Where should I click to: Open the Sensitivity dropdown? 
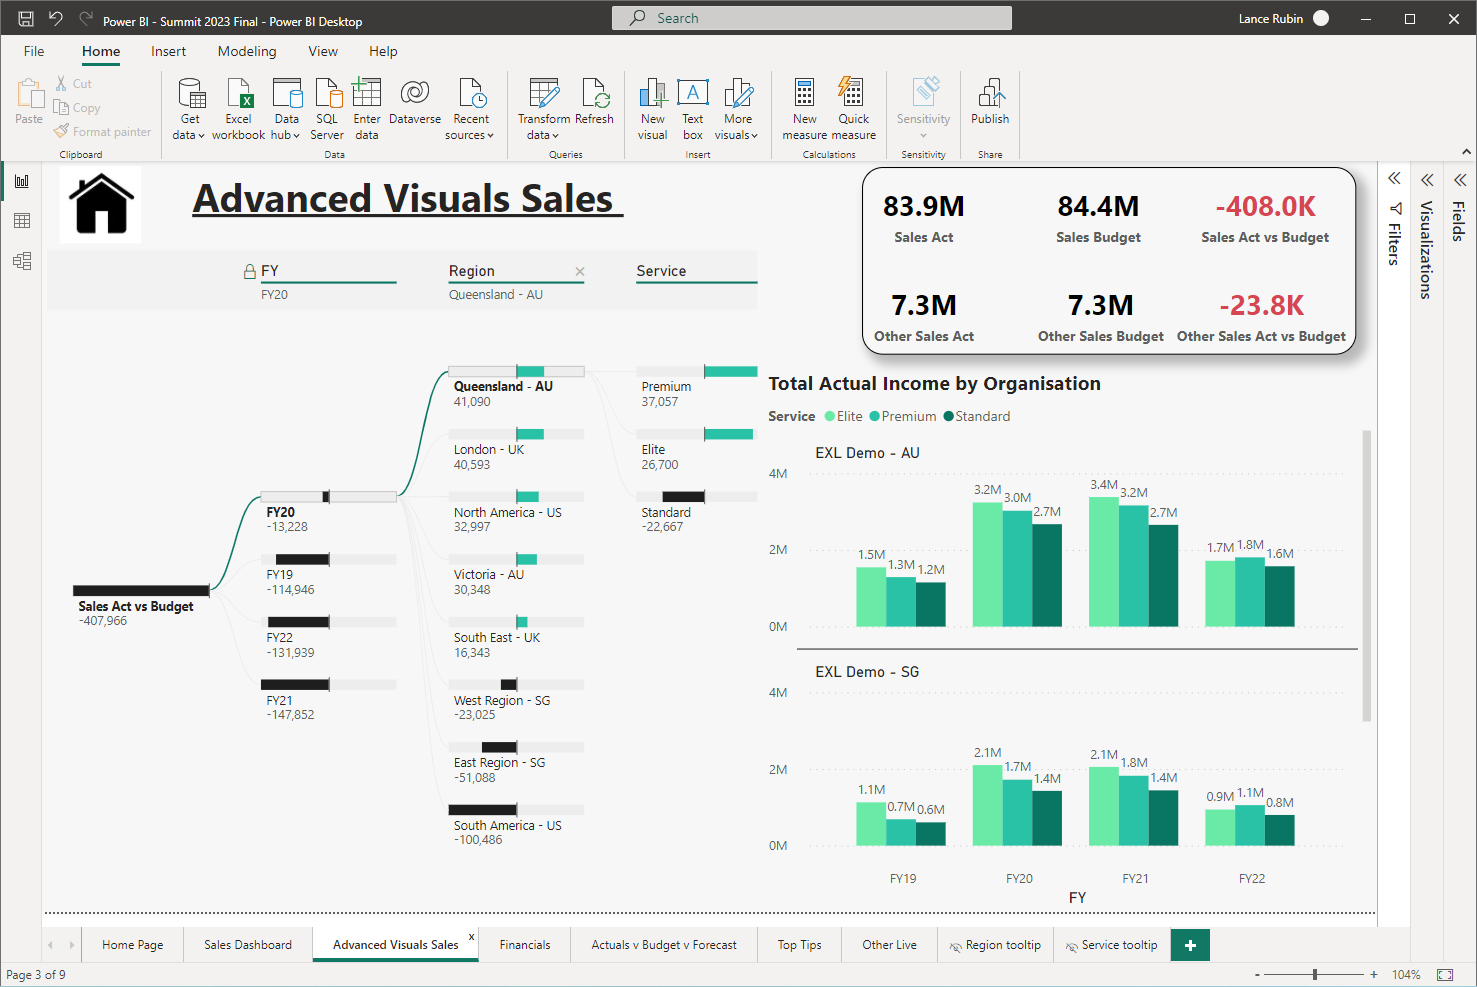923,109
